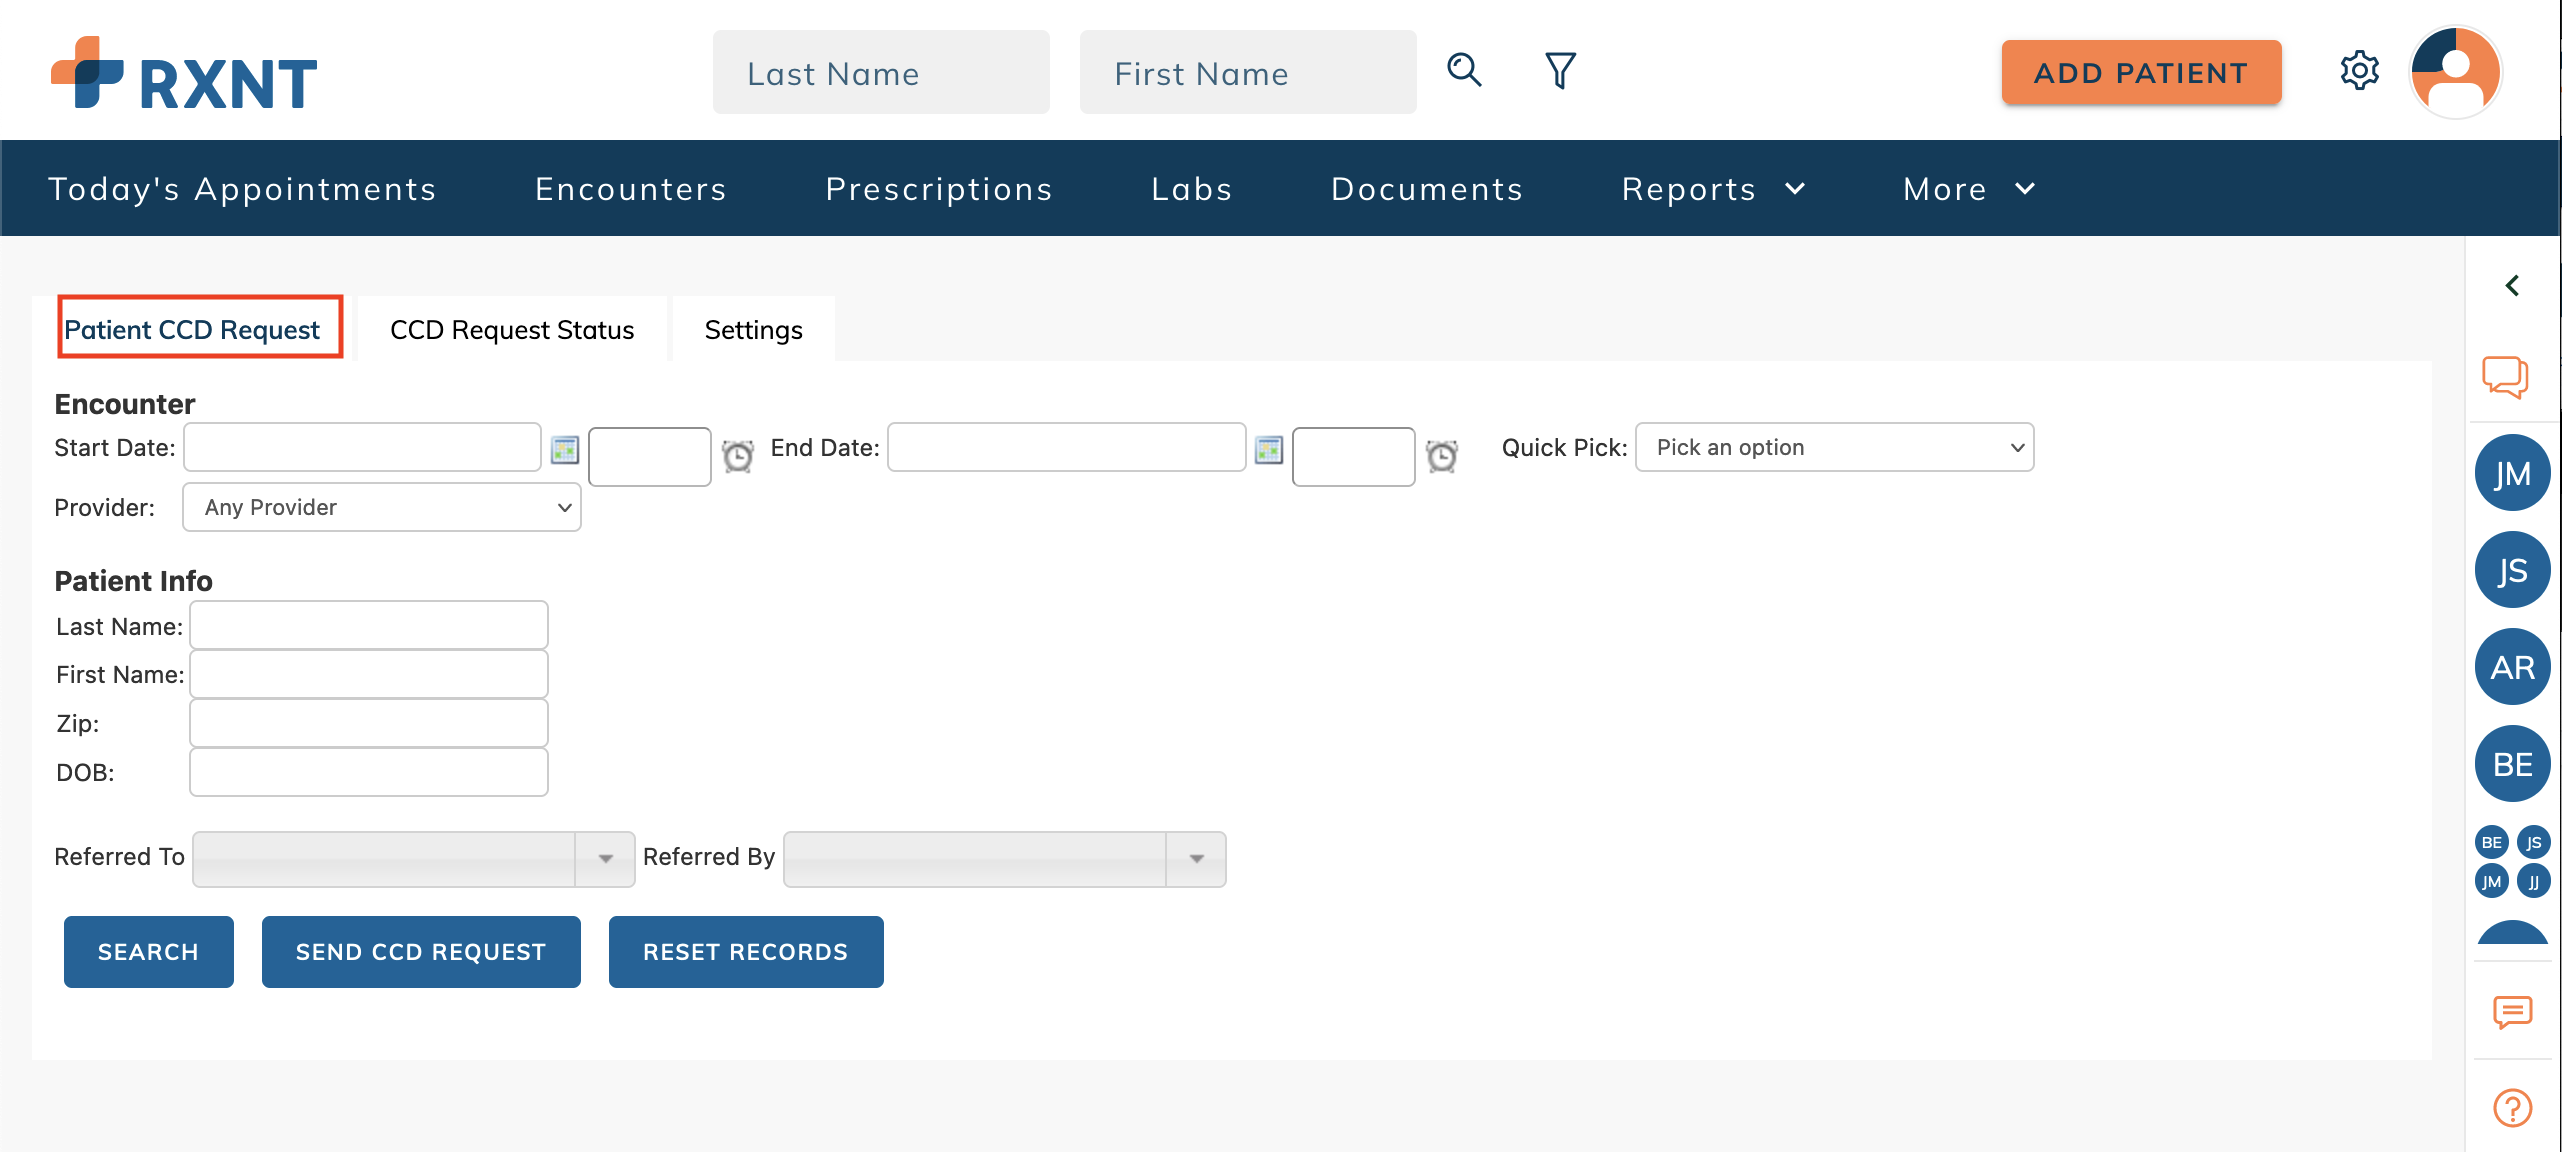Open the small JJ group avatar
This screenshot has height=1152, width=2562.
[x=2534, y=881]
